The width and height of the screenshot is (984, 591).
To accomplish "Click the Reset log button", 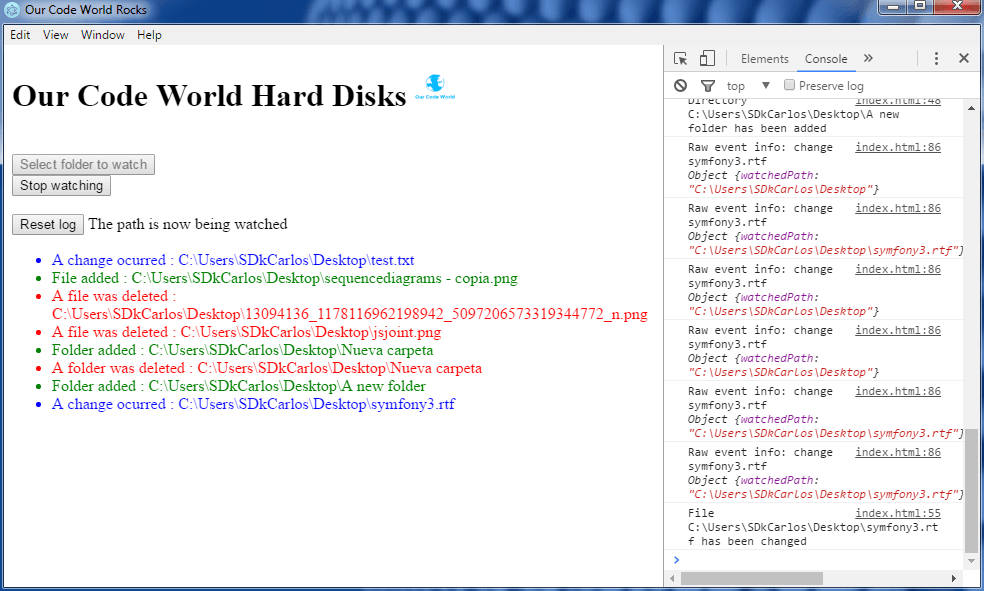I will tap(48, 225).
